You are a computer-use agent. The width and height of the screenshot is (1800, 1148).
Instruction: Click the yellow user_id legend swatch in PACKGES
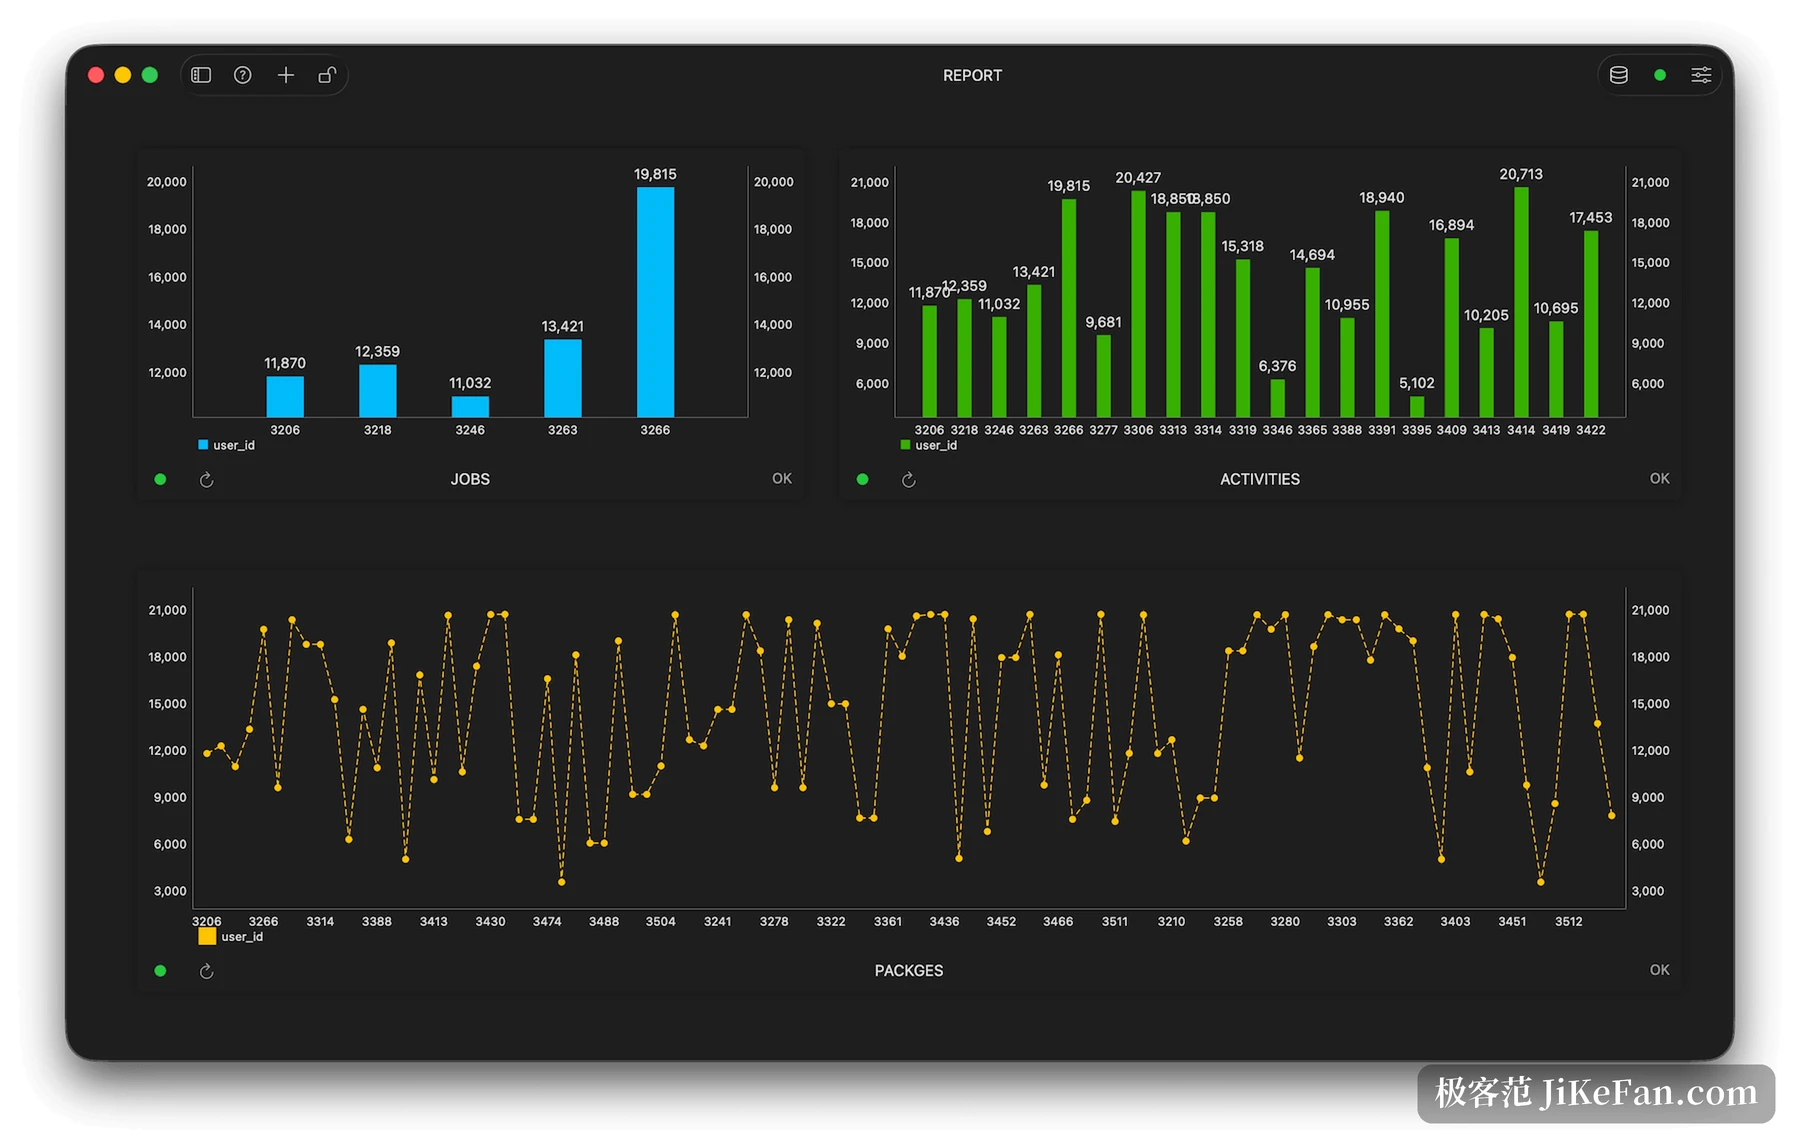coord(207,936)
